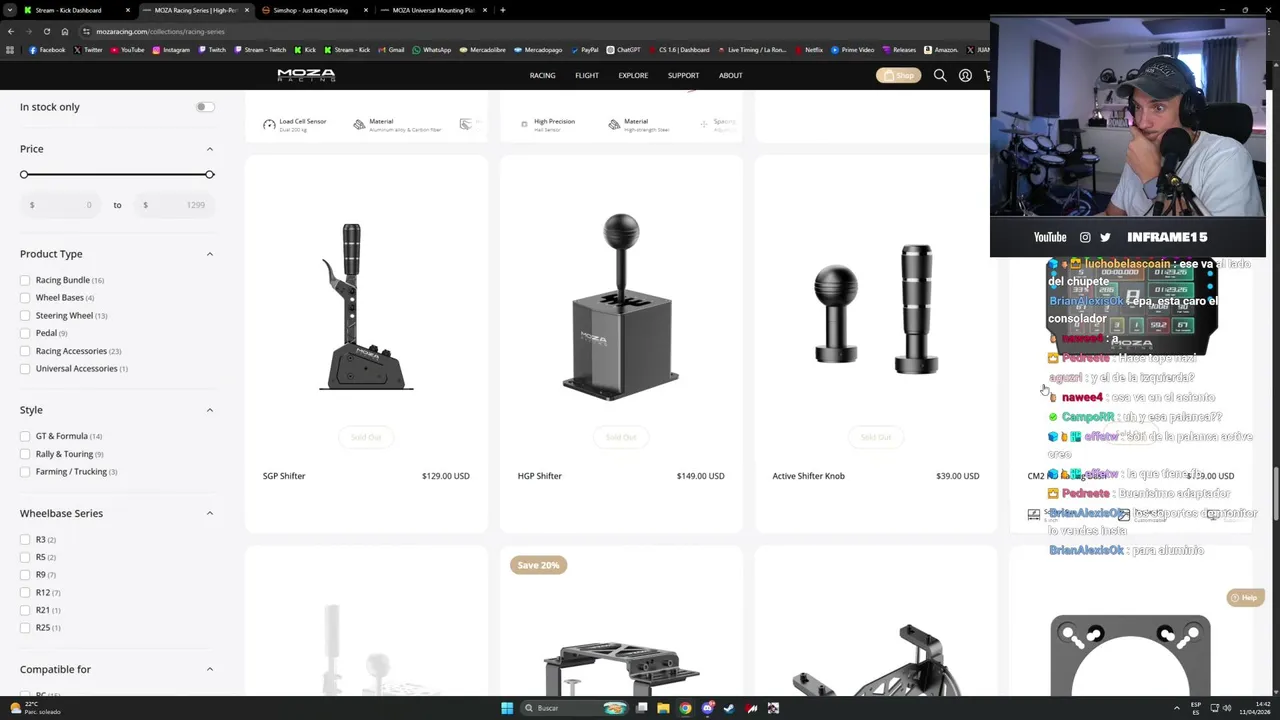Open the apps grid bookmark icon
Image resolution: width=1280 pixels, height=720 pixels.
(x=10, y=50)
